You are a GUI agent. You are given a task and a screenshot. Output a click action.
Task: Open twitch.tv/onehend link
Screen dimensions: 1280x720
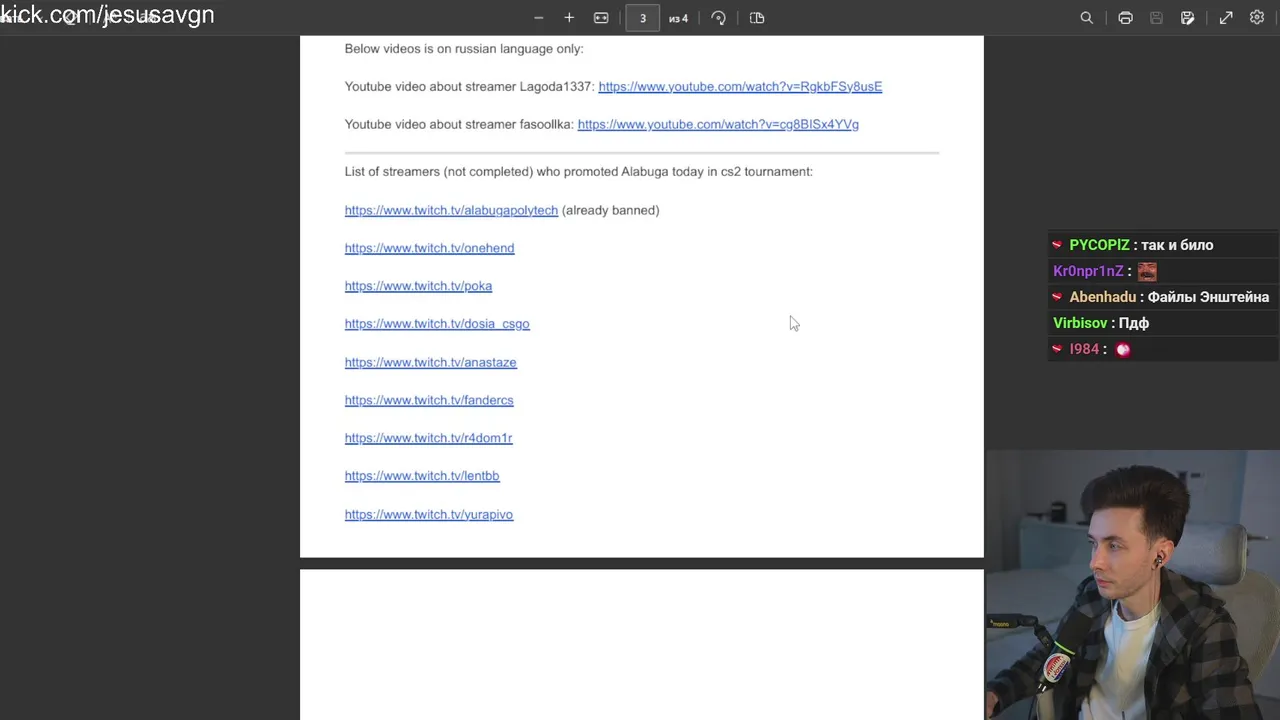(429, 249)
